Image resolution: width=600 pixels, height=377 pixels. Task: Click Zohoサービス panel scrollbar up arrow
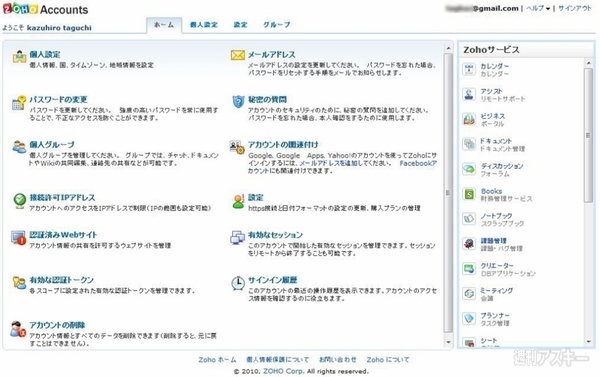click(x=589, y=63)
